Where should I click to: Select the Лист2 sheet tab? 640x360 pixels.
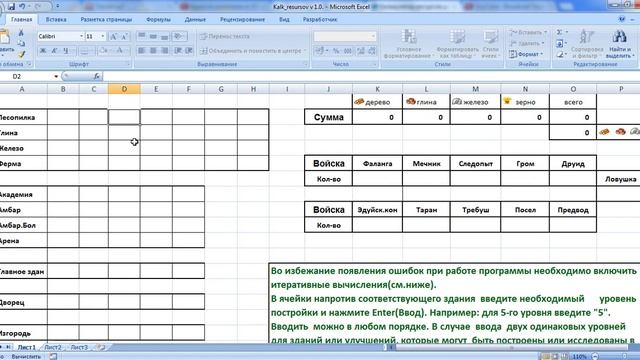point(53,347)
